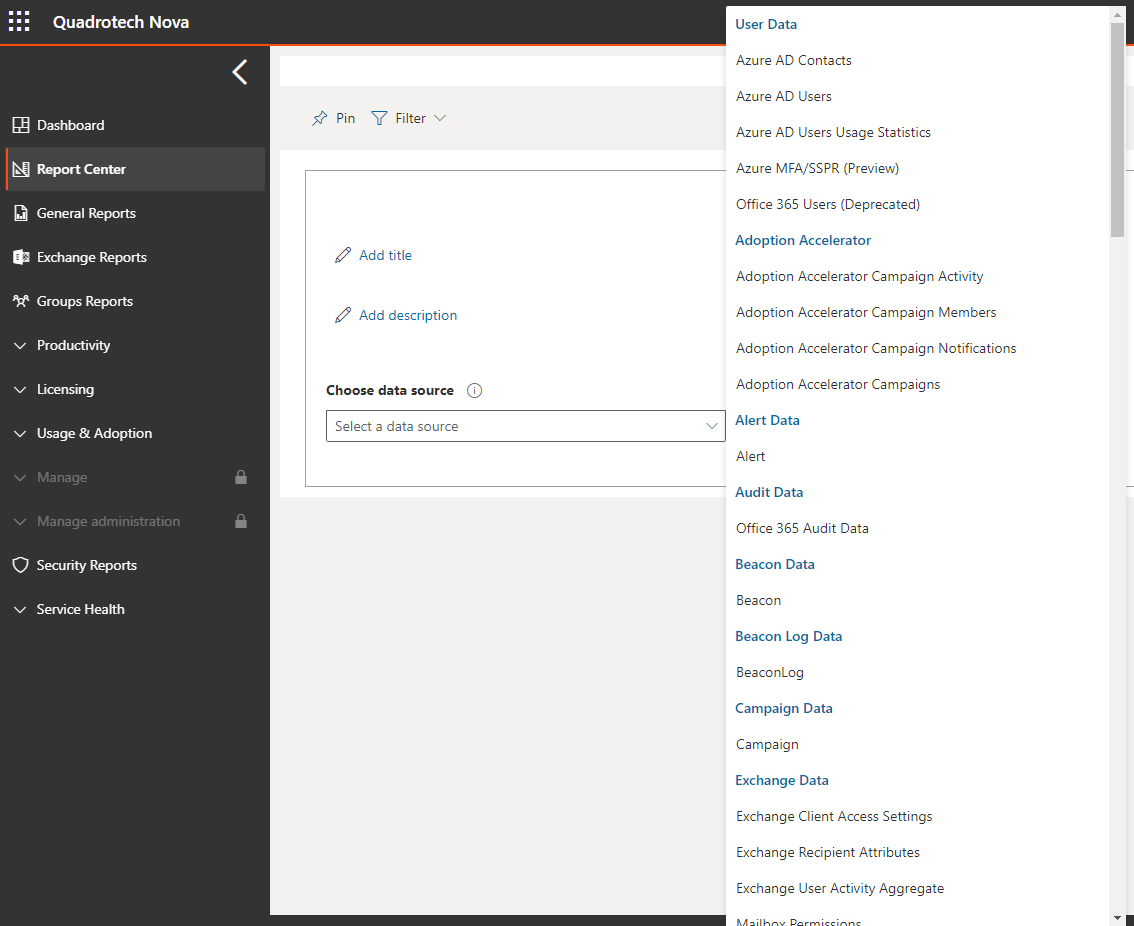Expand the Service Health section
Screen dimensions: 1134x926
pos(20,610)
